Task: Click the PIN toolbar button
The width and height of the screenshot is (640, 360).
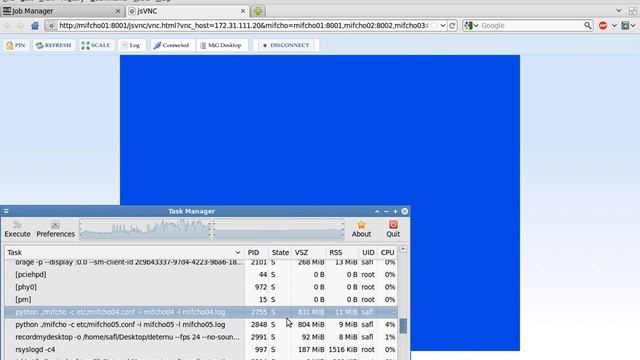Action: [16, 45]
